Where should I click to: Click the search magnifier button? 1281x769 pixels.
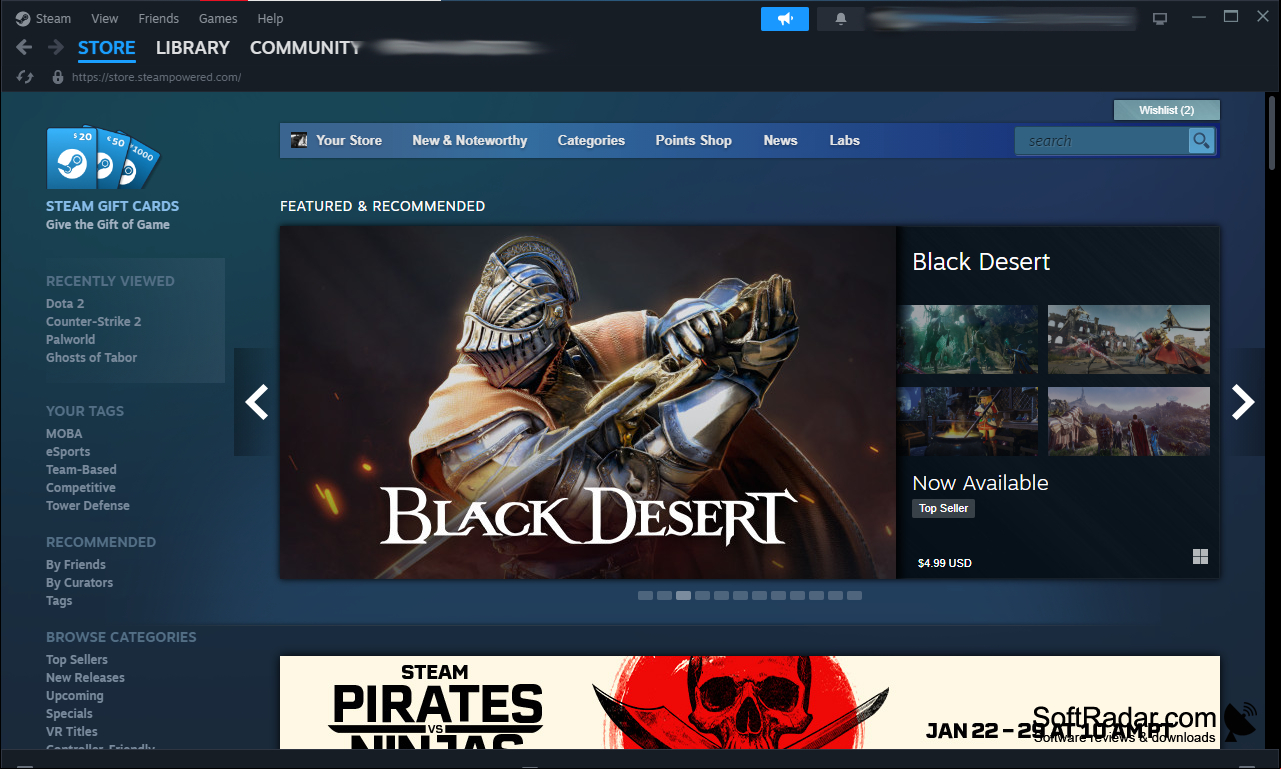1201,141
